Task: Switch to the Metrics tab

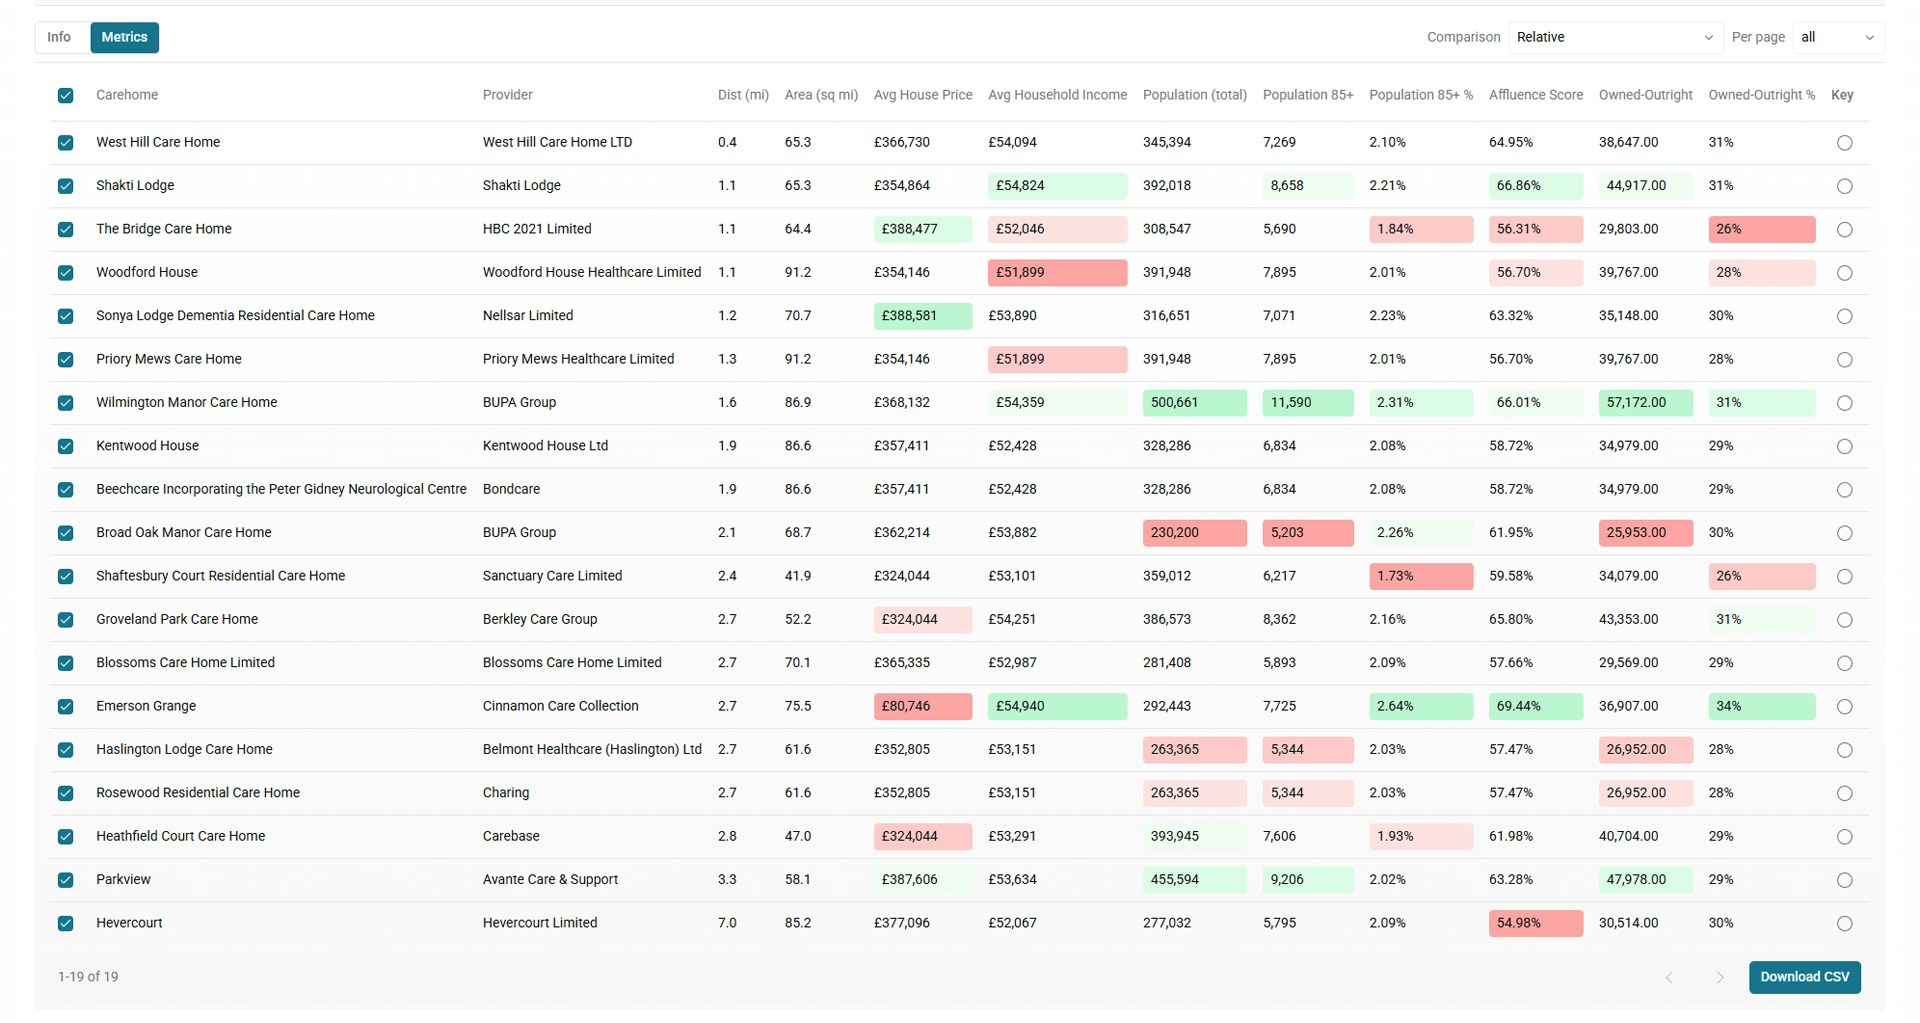Action: pos(124,37)
